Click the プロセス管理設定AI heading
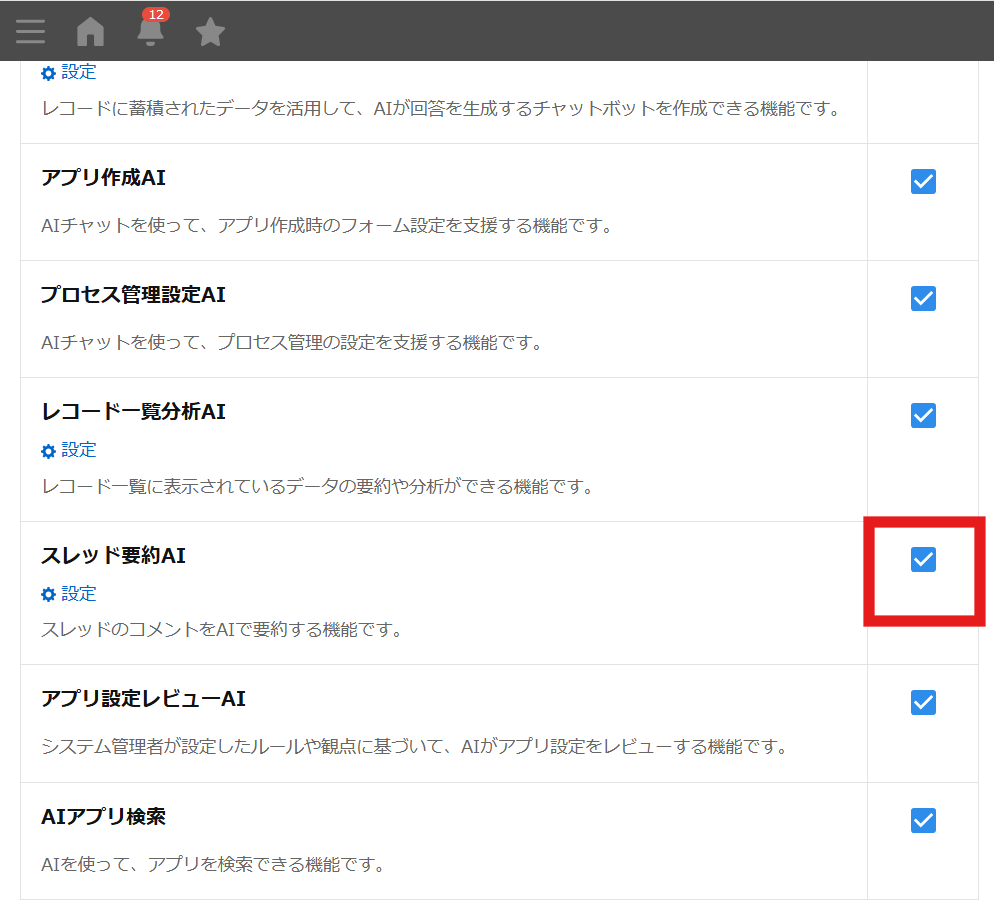994x916 pixels. tap(133, 295)
